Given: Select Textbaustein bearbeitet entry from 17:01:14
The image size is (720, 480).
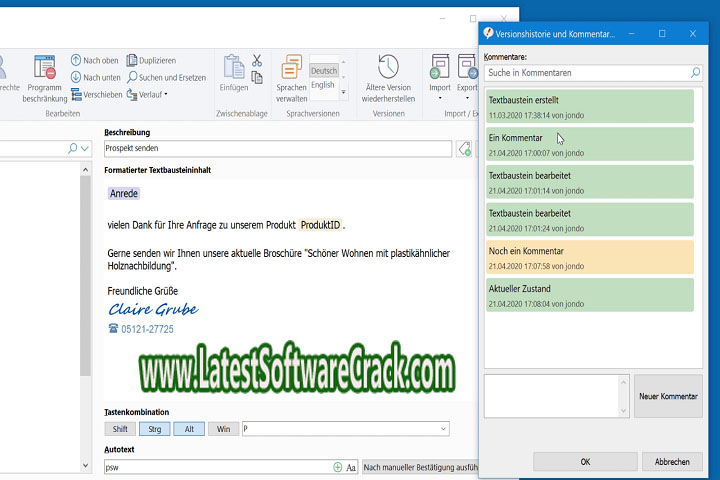Looking at the screenshot, I should [590, 182].
